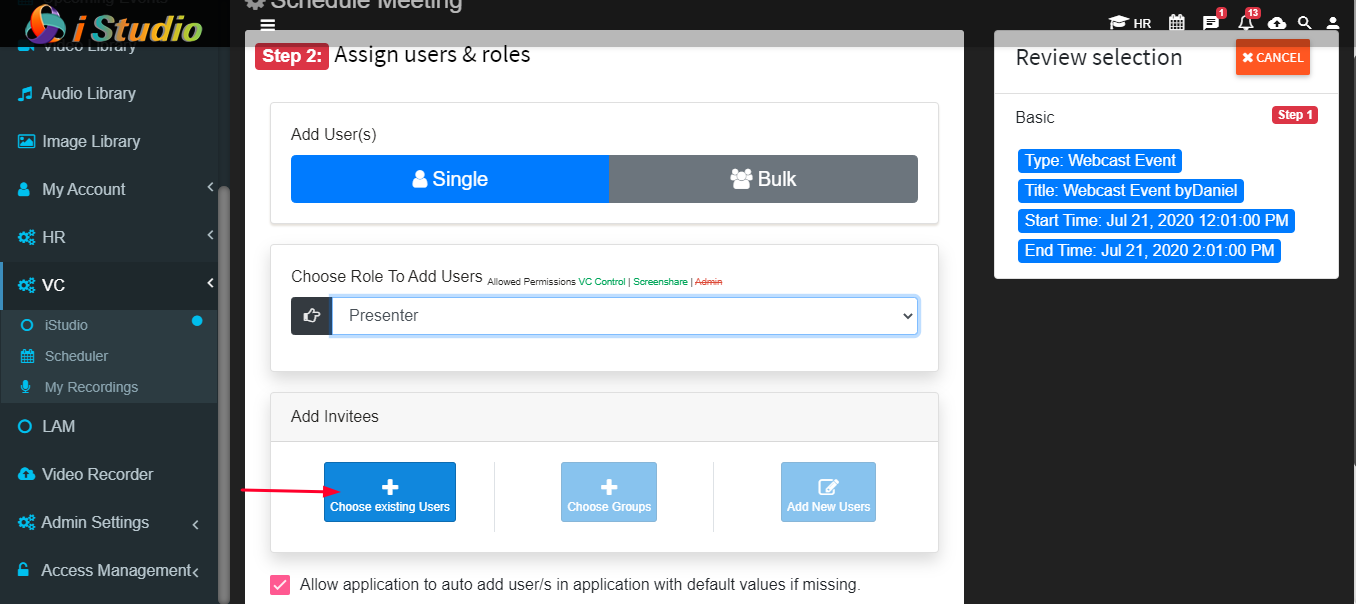Click the VC Control permission label

602,282
